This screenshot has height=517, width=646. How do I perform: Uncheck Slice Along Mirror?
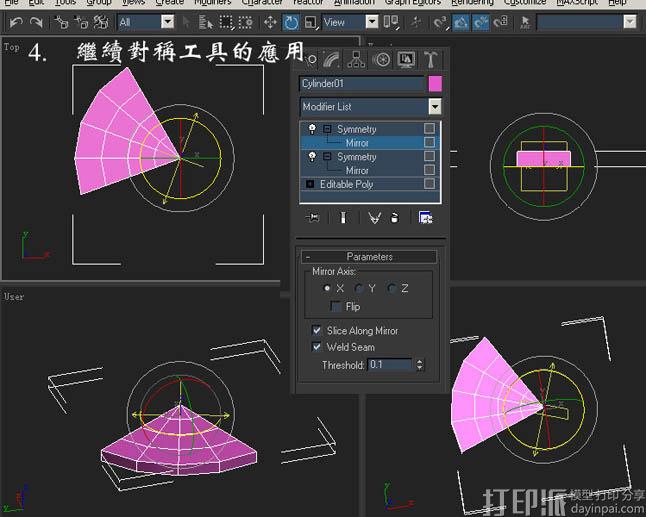point(318,330)
